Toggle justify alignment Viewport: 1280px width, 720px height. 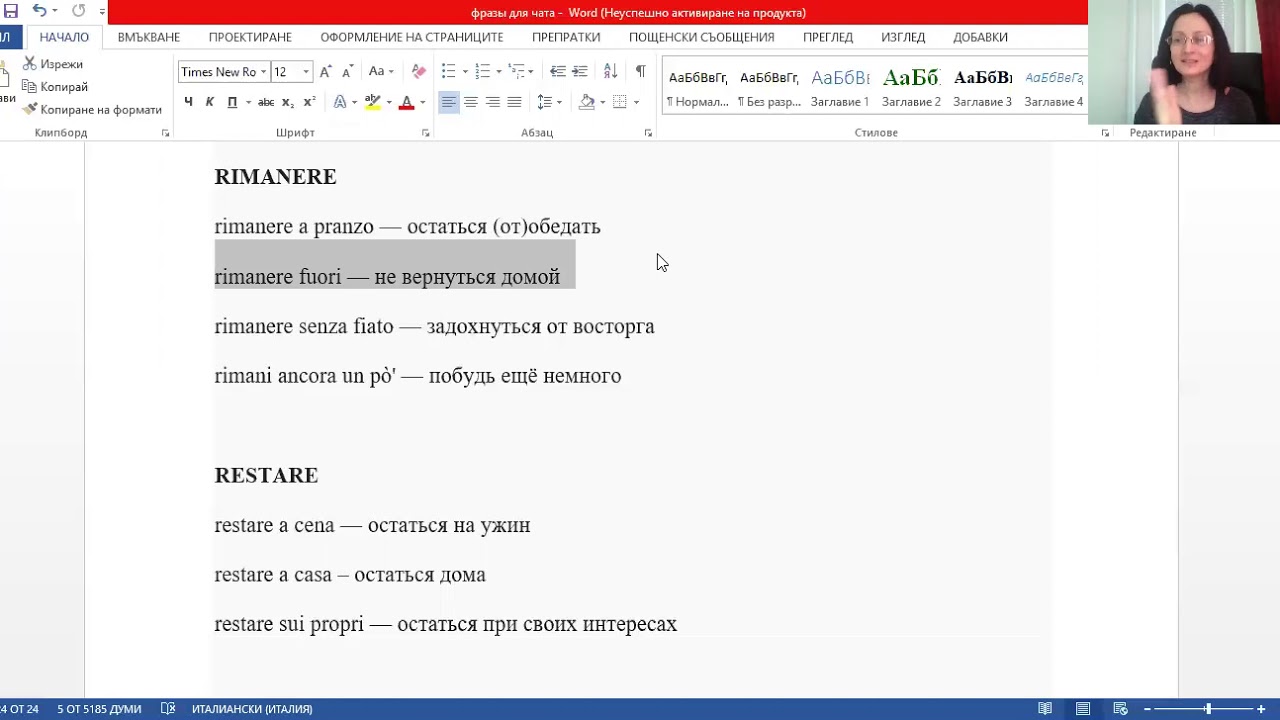[x=514, y=102]
